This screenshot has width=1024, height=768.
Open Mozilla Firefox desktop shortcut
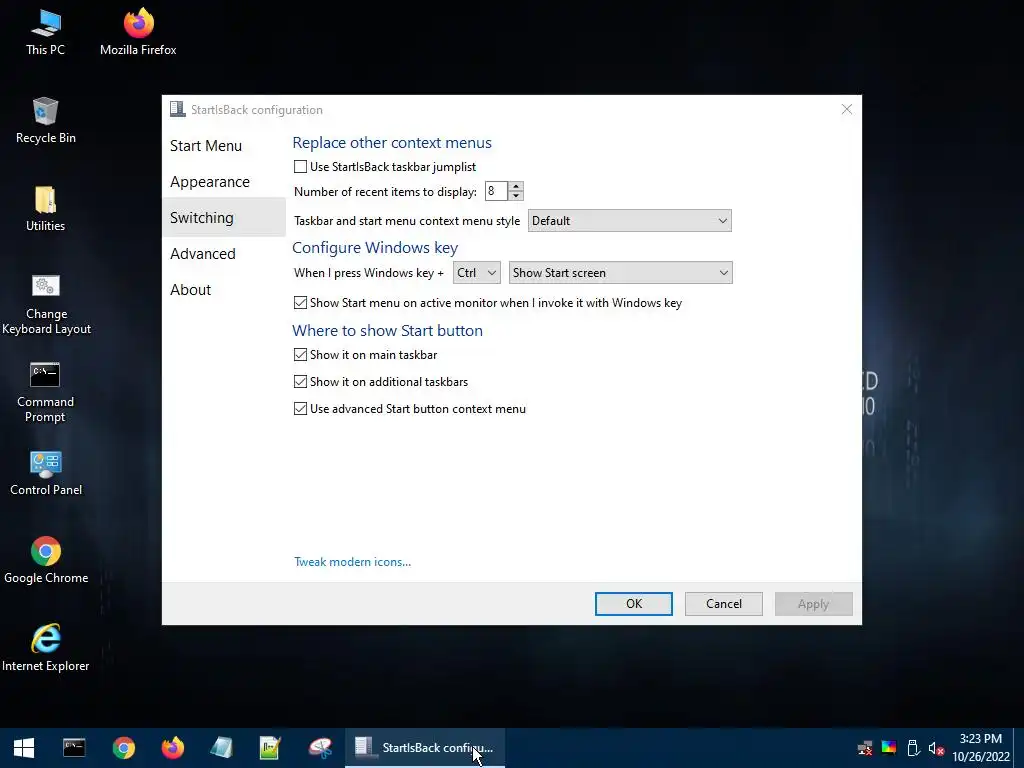click(x=138, y=32)
